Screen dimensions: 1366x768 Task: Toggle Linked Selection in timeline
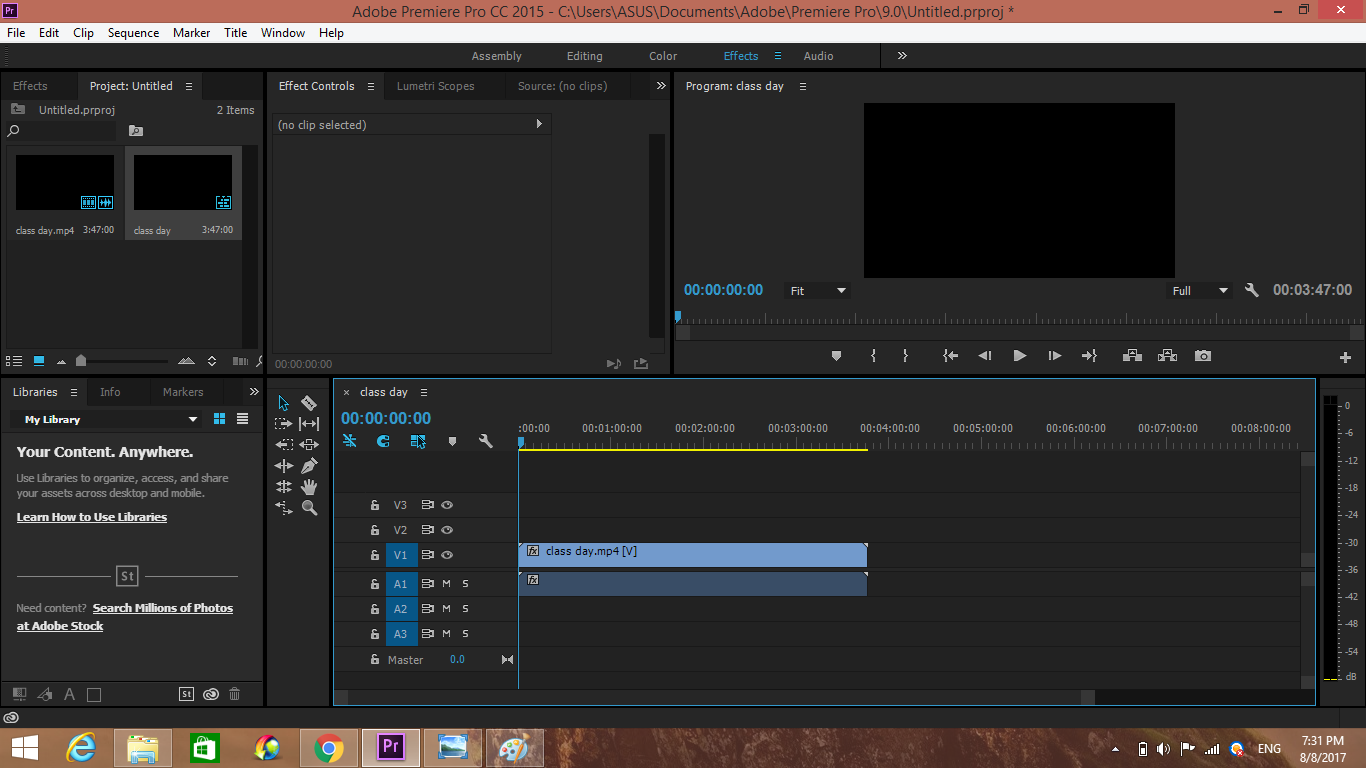(x=418, y=441)
